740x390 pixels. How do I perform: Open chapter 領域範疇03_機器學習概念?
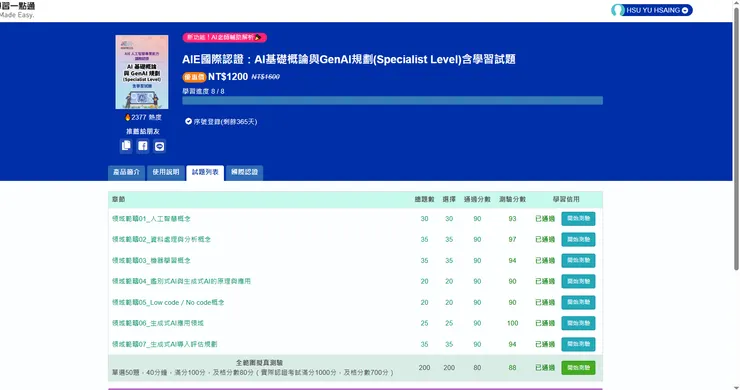tap(151, 261)
